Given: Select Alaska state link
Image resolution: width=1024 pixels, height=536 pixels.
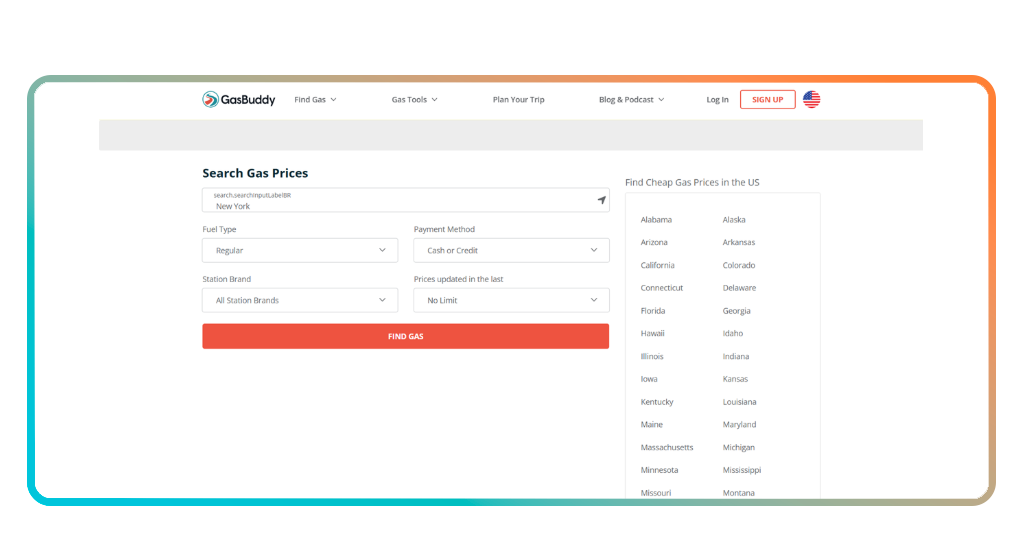Looking at the screenshot, I should click(x=733, y=220).
